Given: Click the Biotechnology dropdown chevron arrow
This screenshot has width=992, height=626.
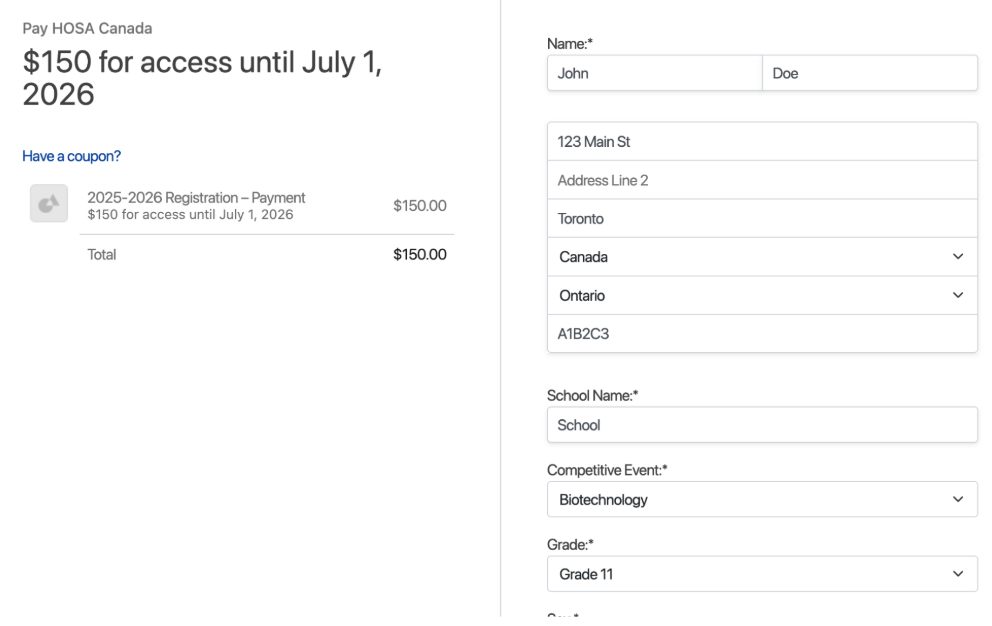Looking at the screenshot, I should click(x=958, y=499).
